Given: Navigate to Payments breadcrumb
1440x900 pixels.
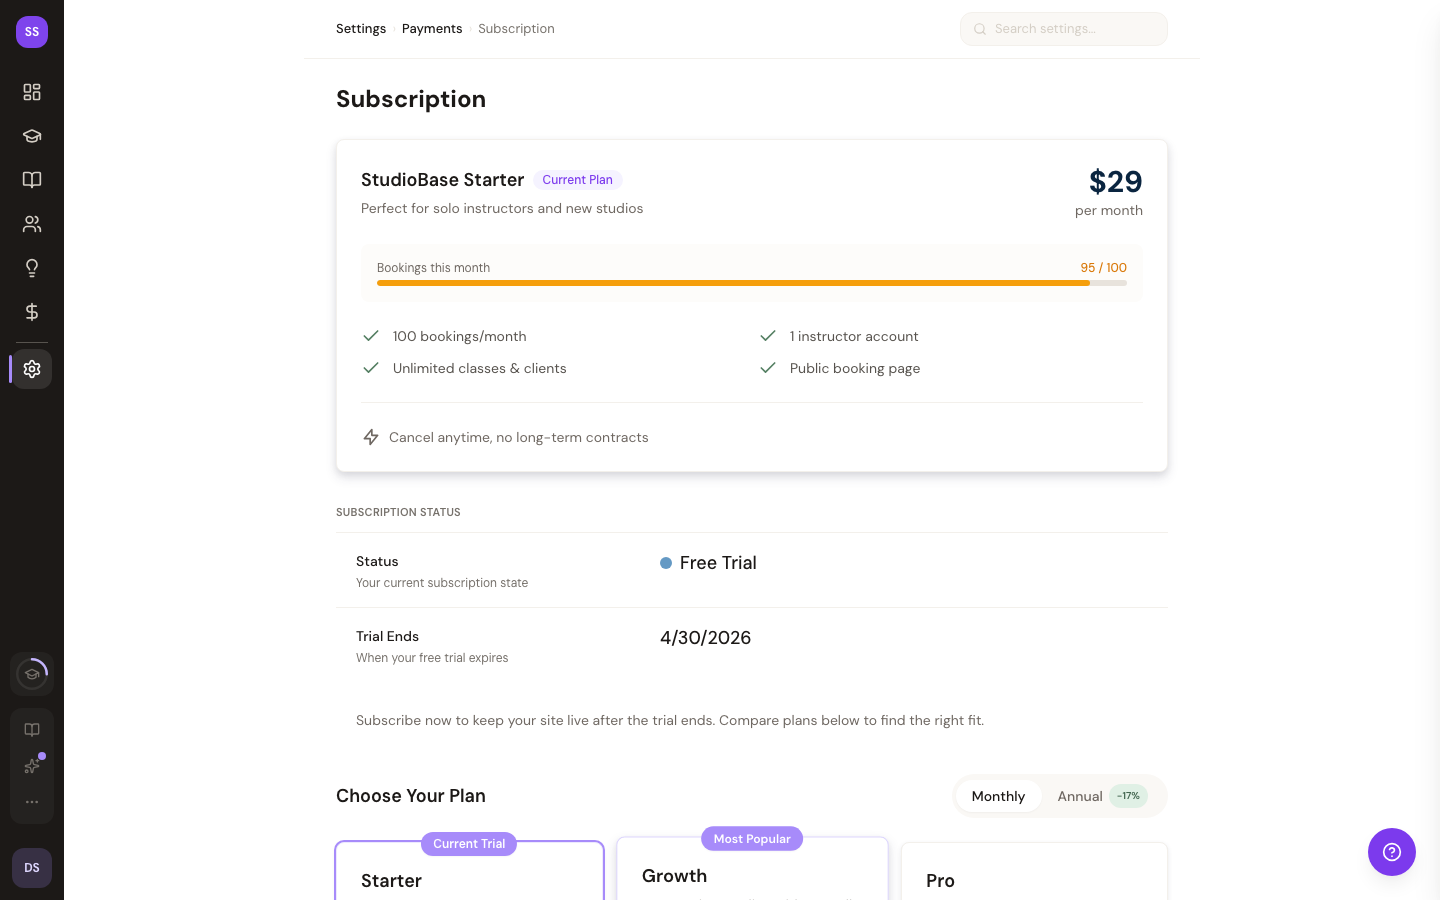Looking at the screenshot, I should (x=432, y=29).
